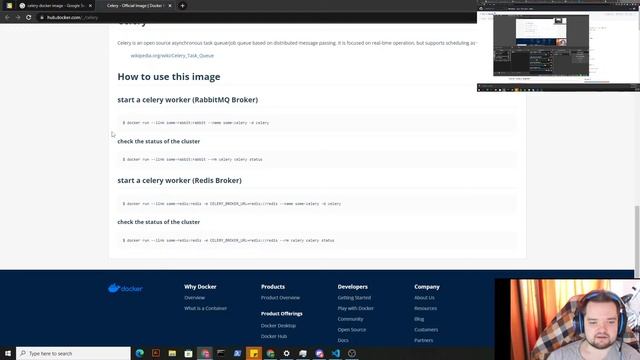Click the RabbitMQ docker run --name some-celery command

coord(196,123)
